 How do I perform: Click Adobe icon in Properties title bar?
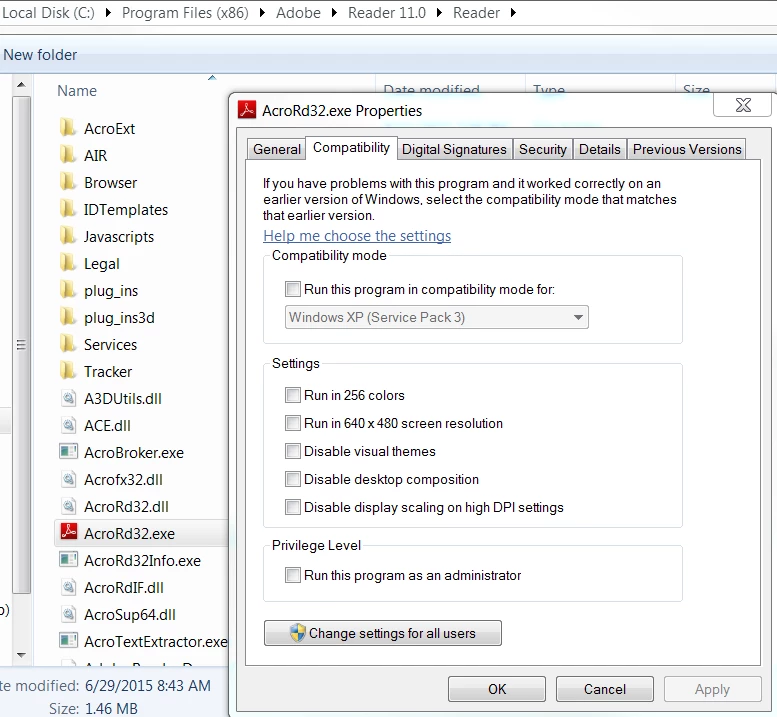click(247, 110)
